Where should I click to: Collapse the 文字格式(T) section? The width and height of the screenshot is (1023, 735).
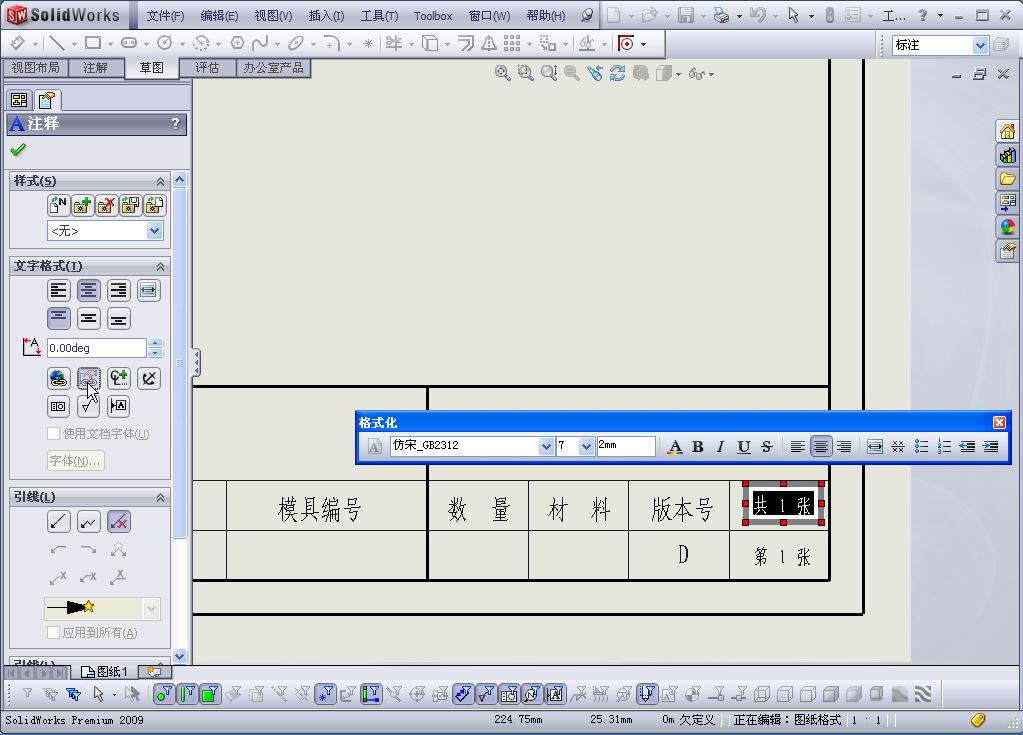click(x=160, y=267)
